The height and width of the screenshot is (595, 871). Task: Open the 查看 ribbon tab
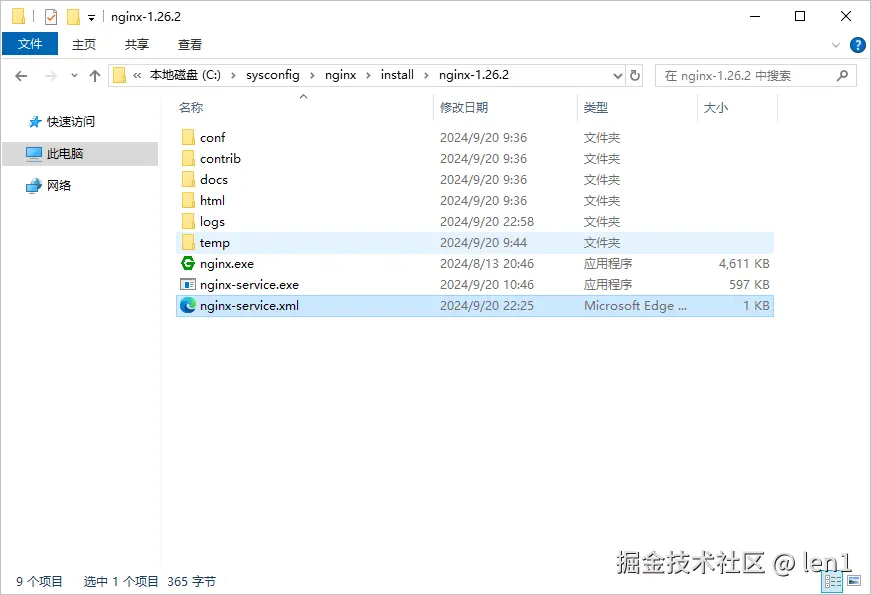tap(189, 44)
